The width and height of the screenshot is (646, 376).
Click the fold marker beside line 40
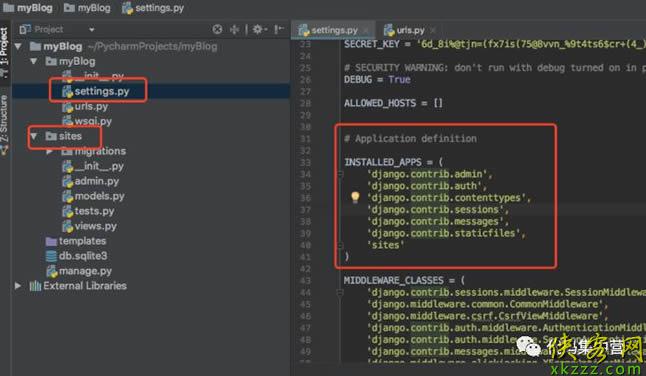[x=340, y=245]
